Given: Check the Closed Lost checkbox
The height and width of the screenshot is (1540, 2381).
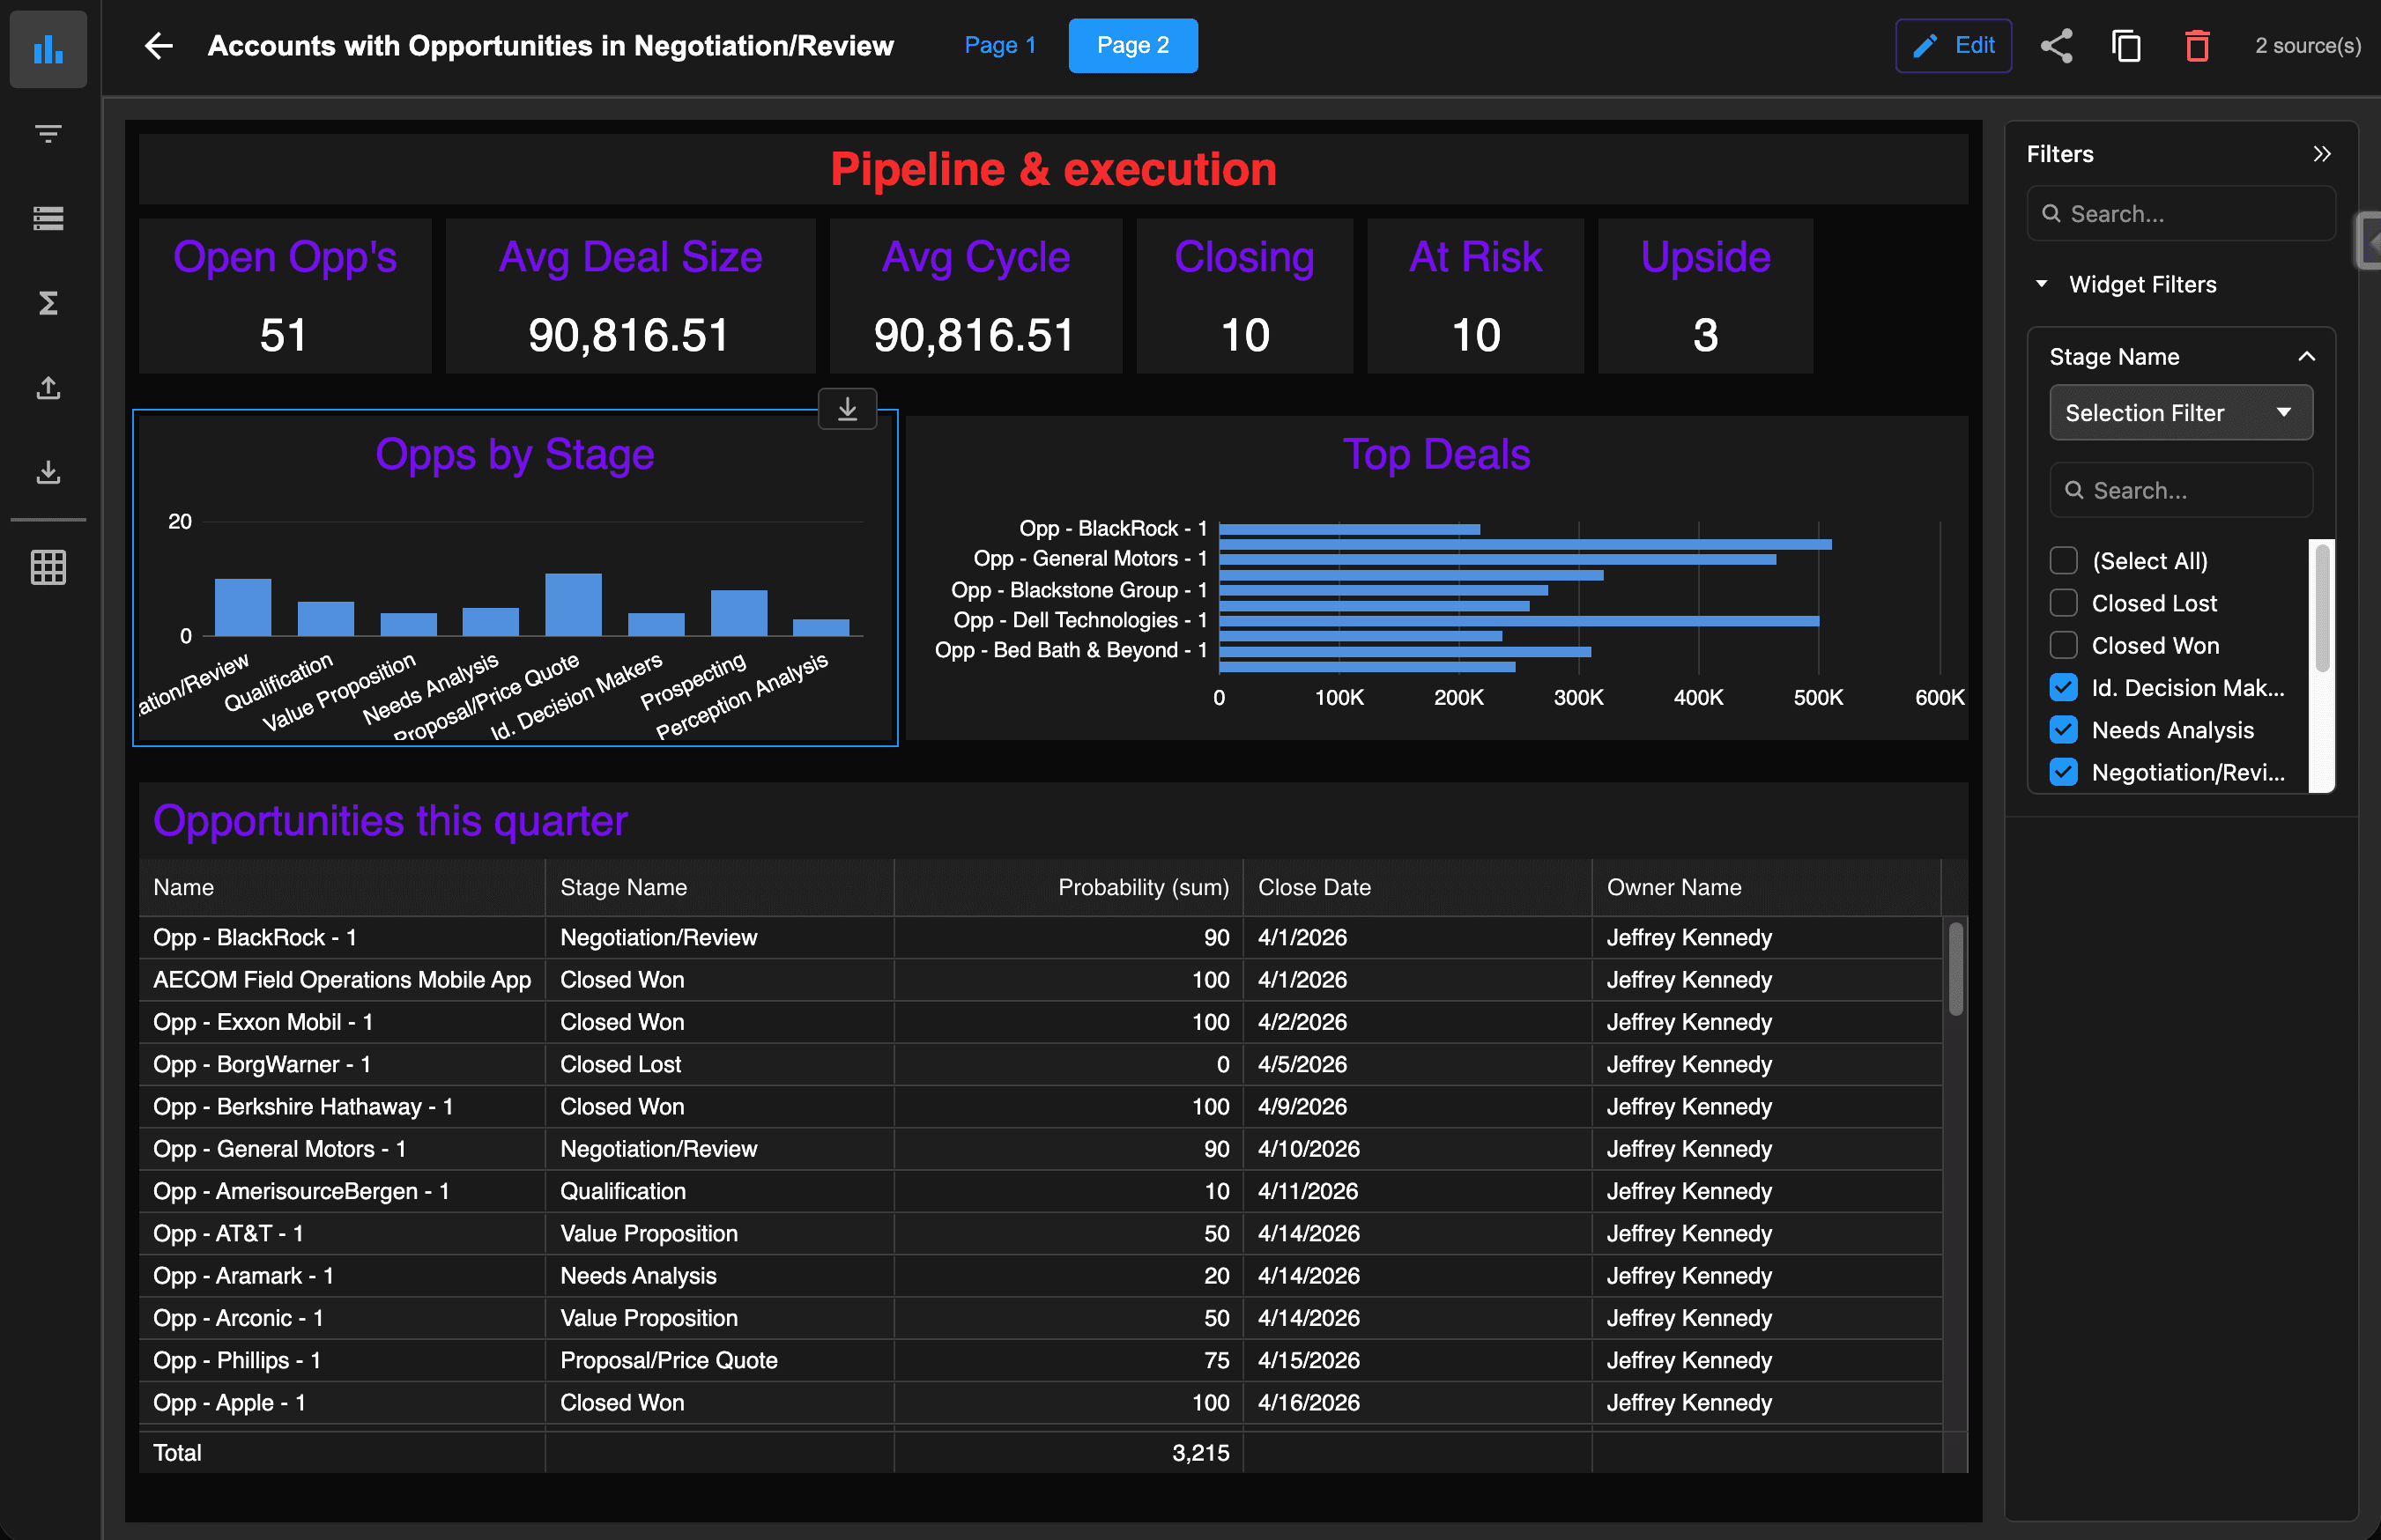Looking at the screenshot, I should tap(2063, 603).
